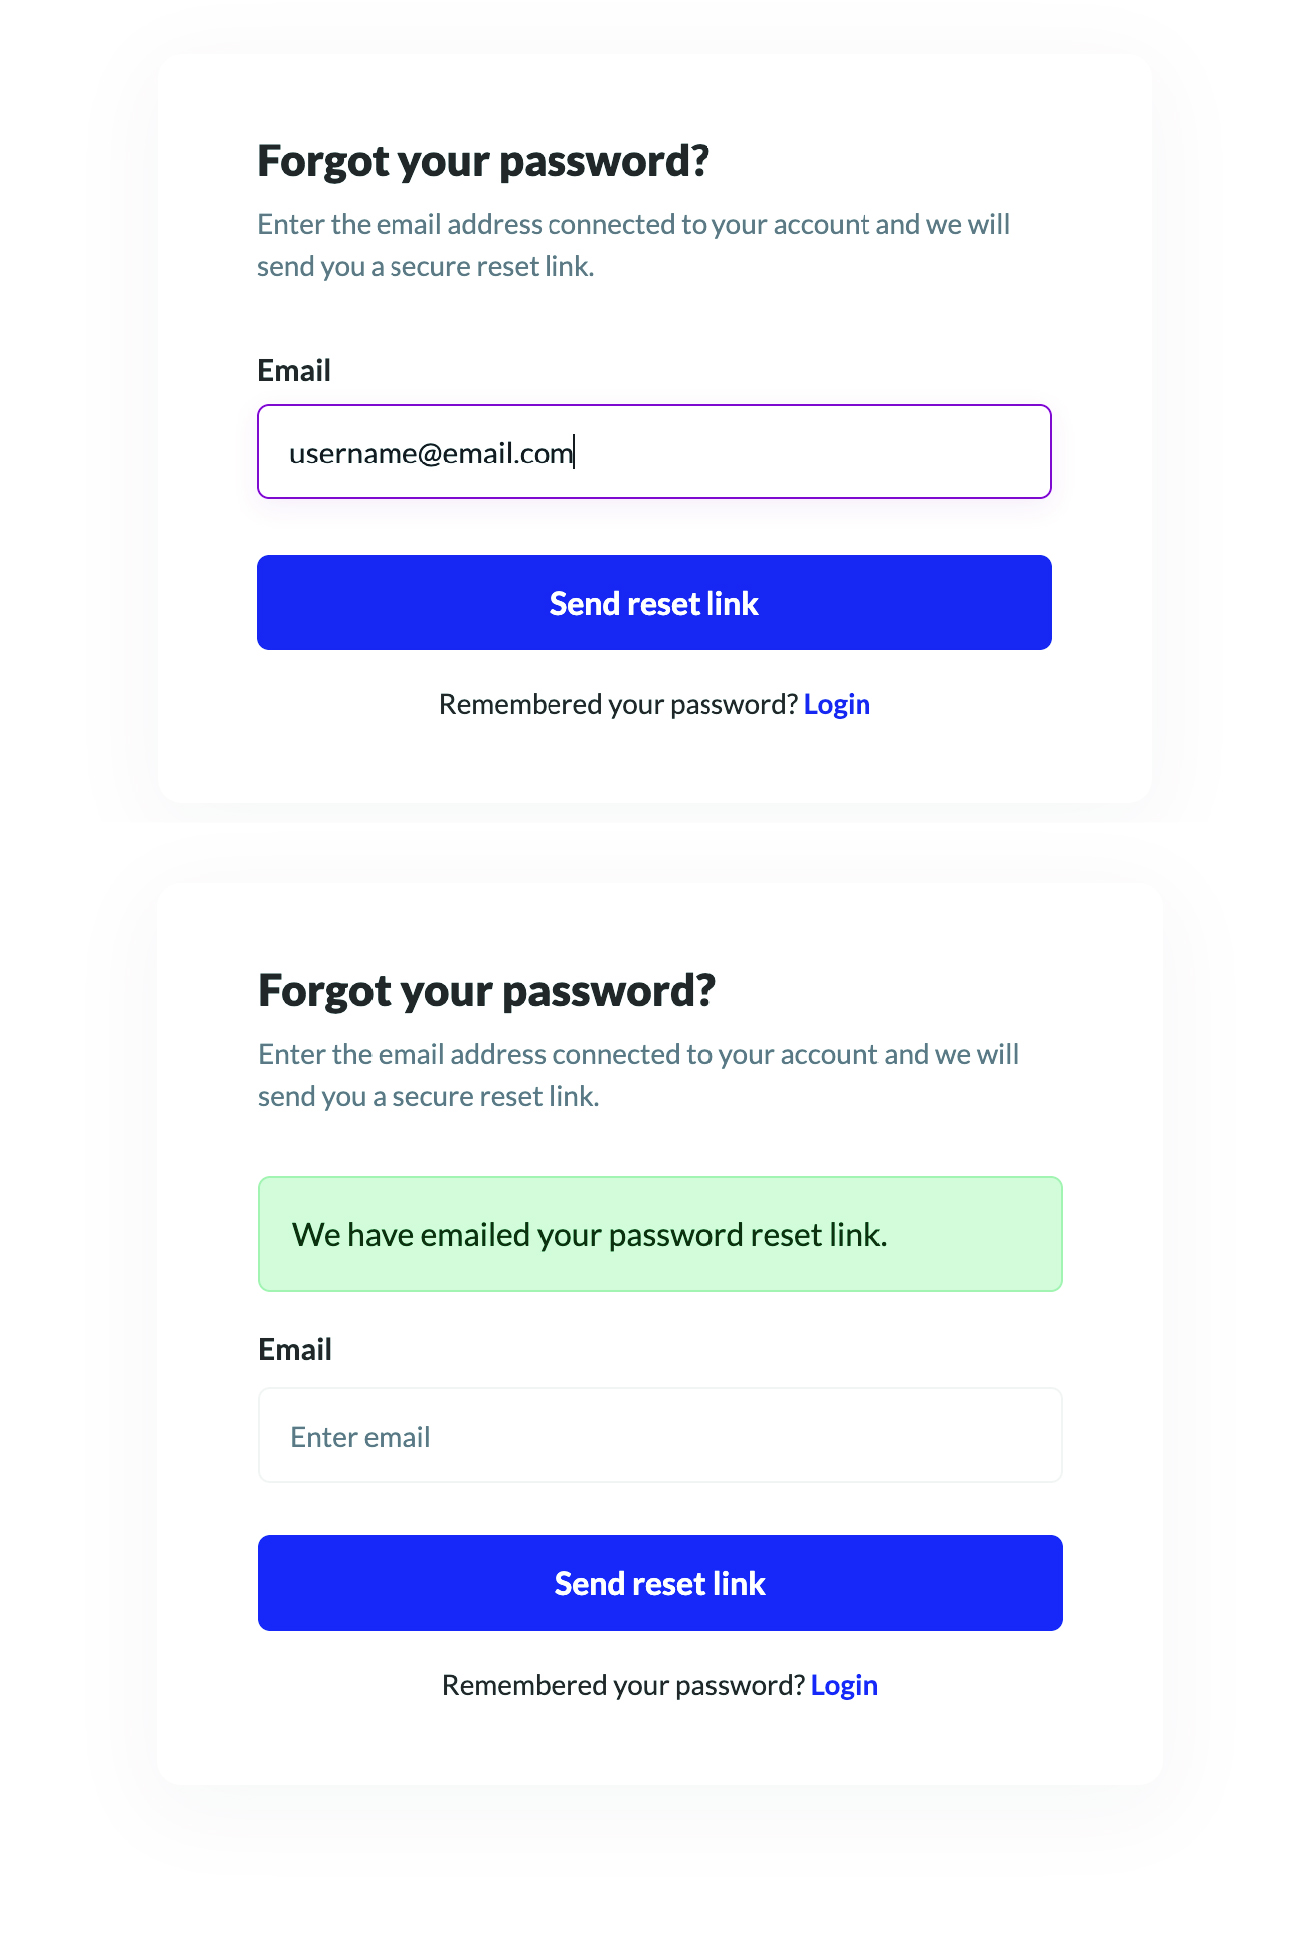
Task: Place the caret after .com in the typed email
Action: tap(574, 453)
